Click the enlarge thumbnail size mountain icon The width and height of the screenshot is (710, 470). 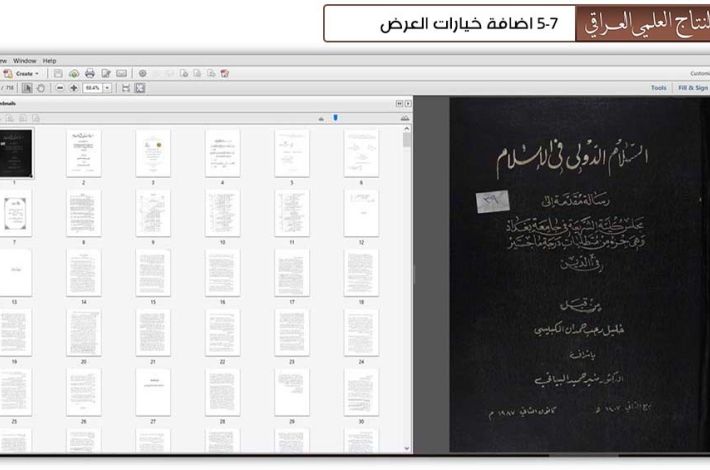405,118
